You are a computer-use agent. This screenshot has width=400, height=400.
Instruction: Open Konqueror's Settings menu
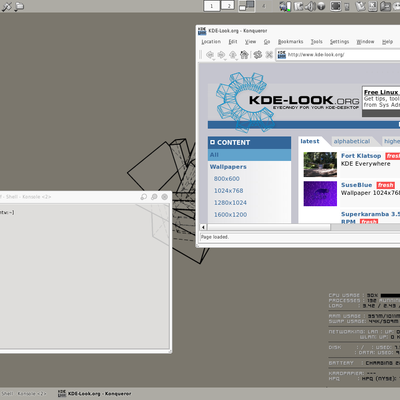pyautogui.click(x=339, y=42)
